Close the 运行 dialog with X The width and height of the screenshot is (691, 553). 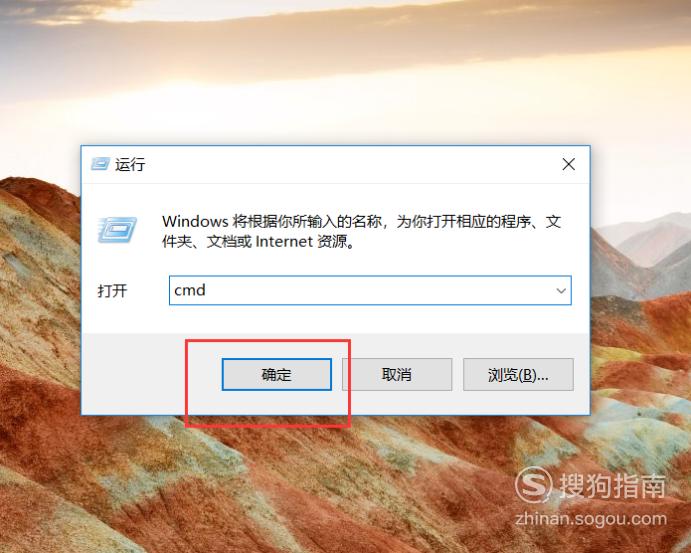pos(568,164)
